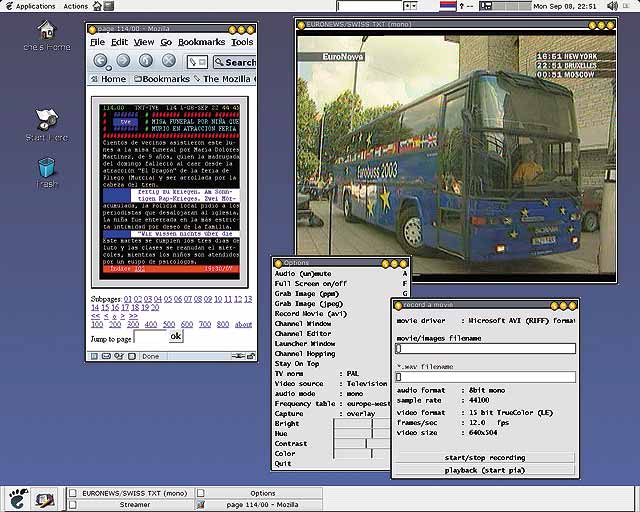Click the terminal launcher in the top panel

click(109, 6)
